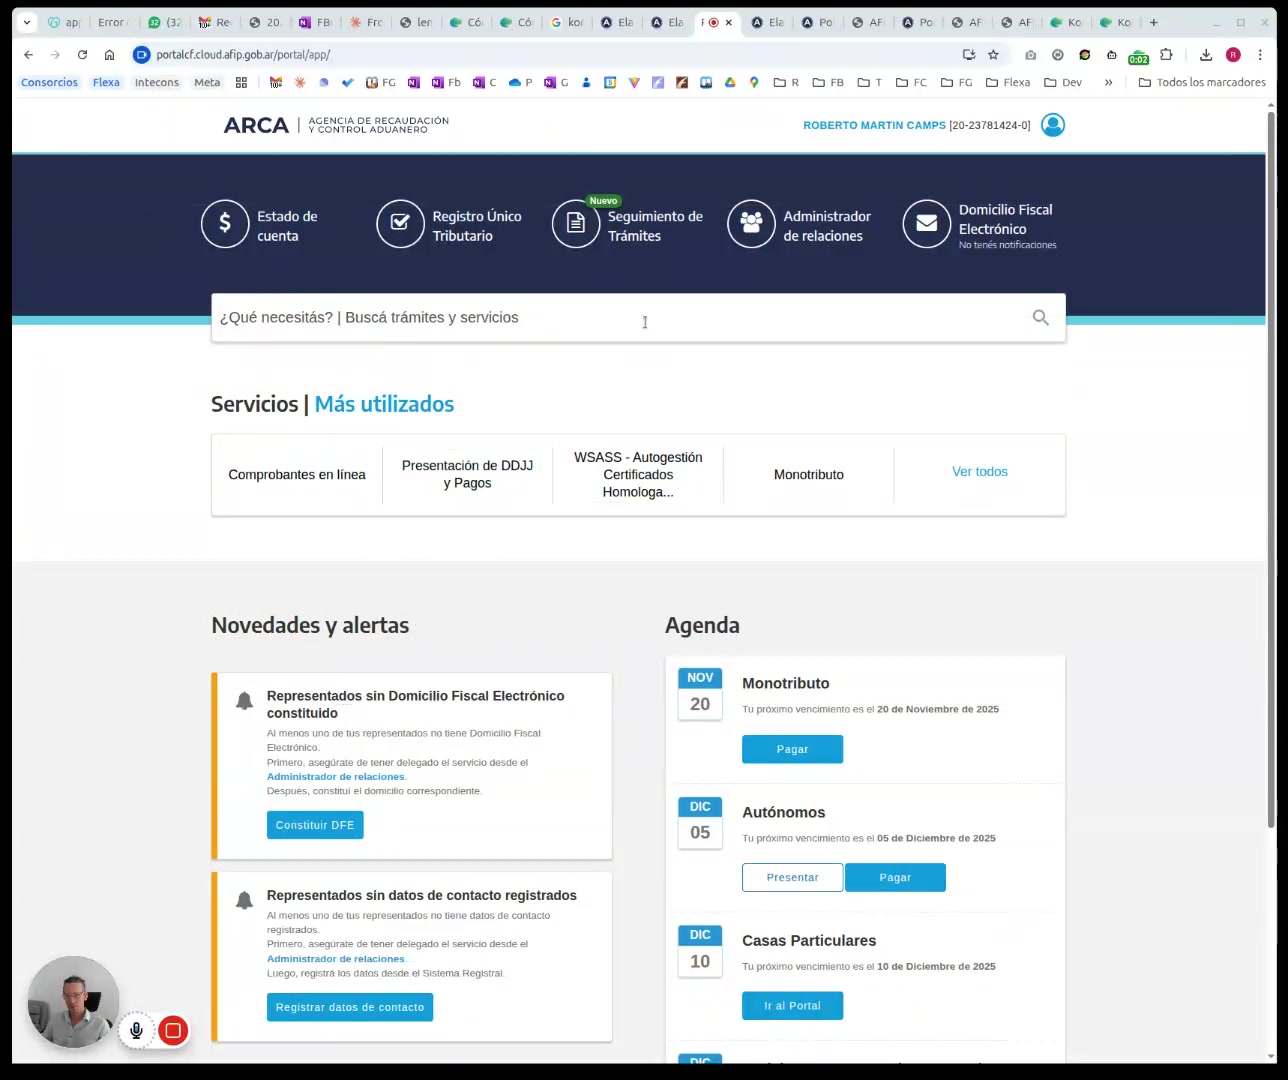Stop the screen recording
The width and height of the screenshot is (1288, 1080).
173,1030
